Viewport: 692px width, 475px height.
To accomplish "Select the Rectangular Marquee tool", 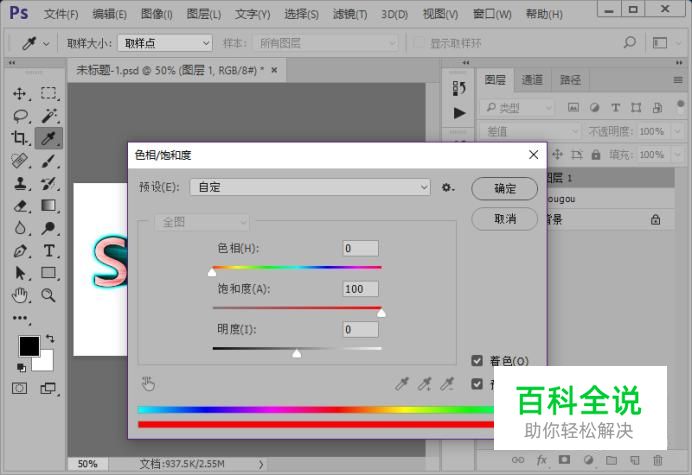I will [x=48, y=93].
